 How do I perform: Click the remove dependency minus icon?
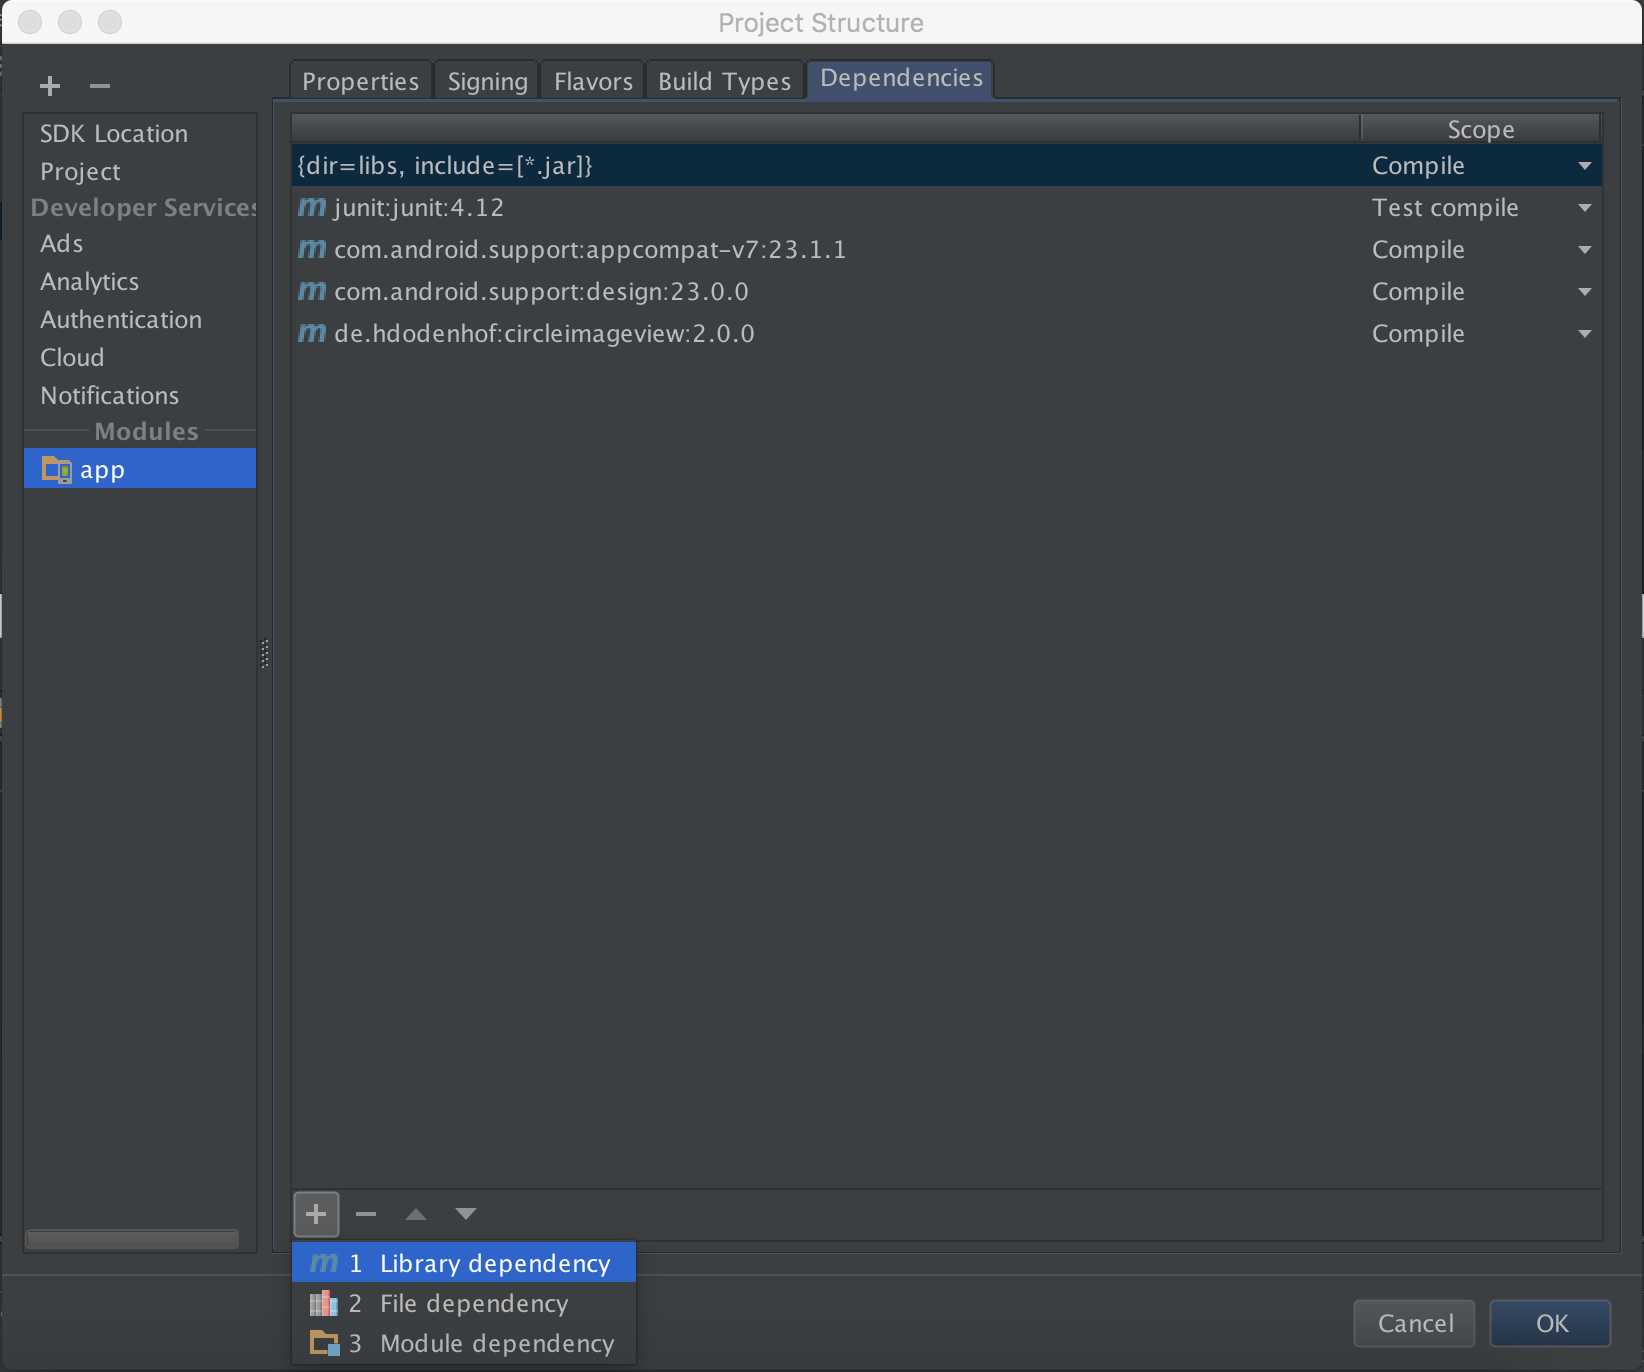pyautogui.click(x=366, y=1214)
